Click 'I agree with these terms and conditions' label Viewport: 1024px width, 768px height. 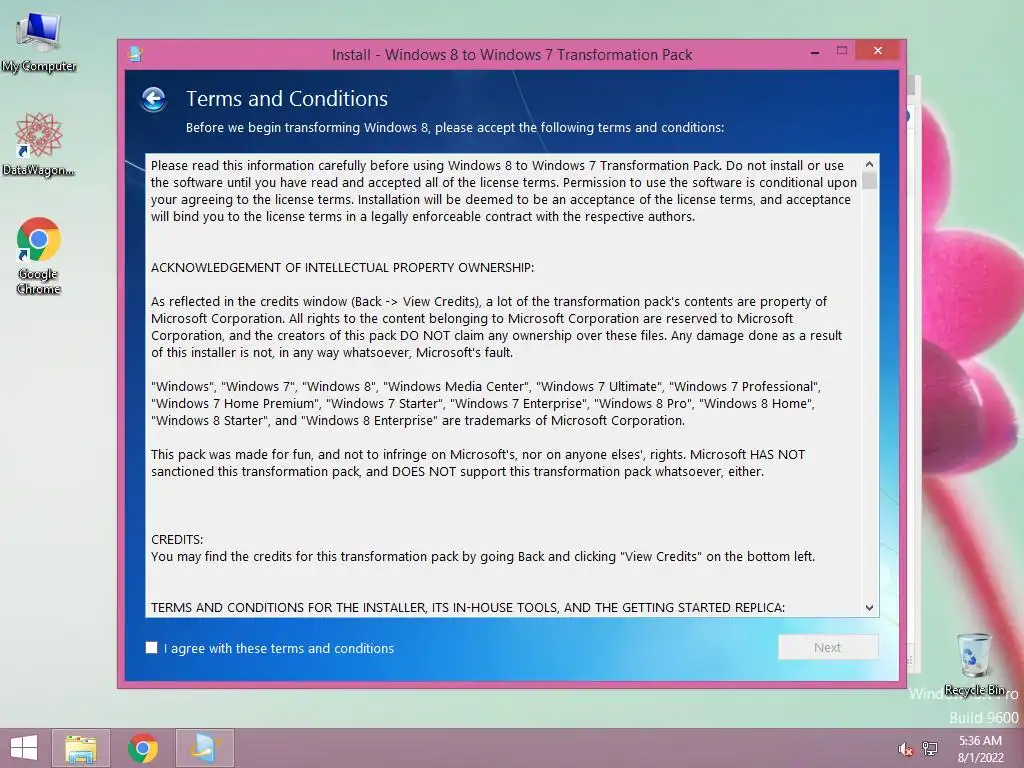click(279, 648)
